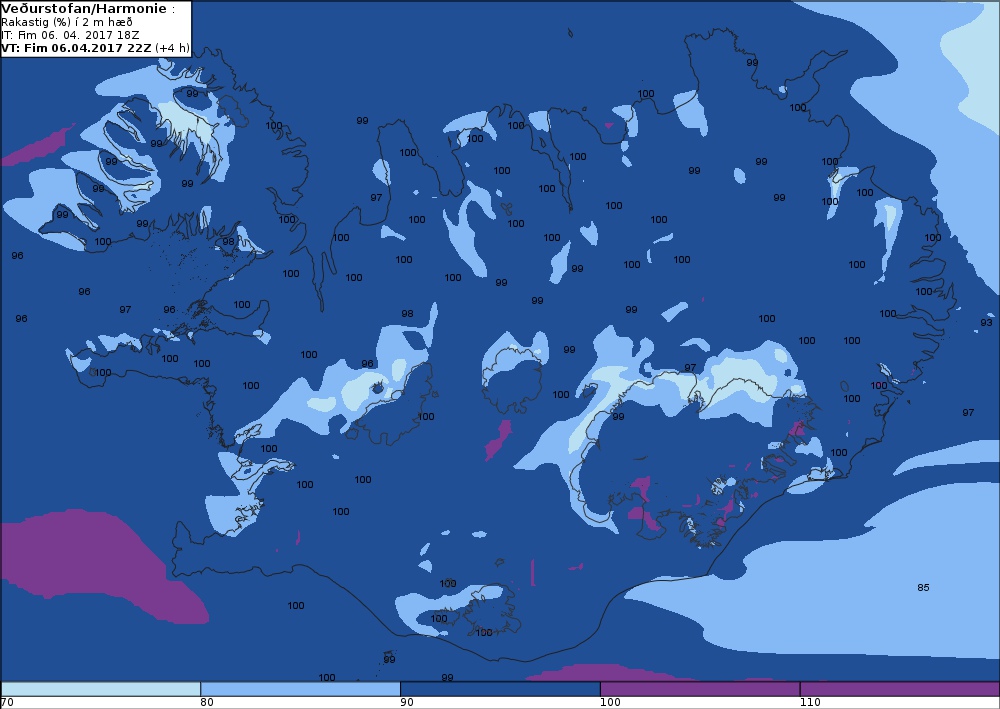Pick the palest legend swatch for 70–80

click(101, 689)
